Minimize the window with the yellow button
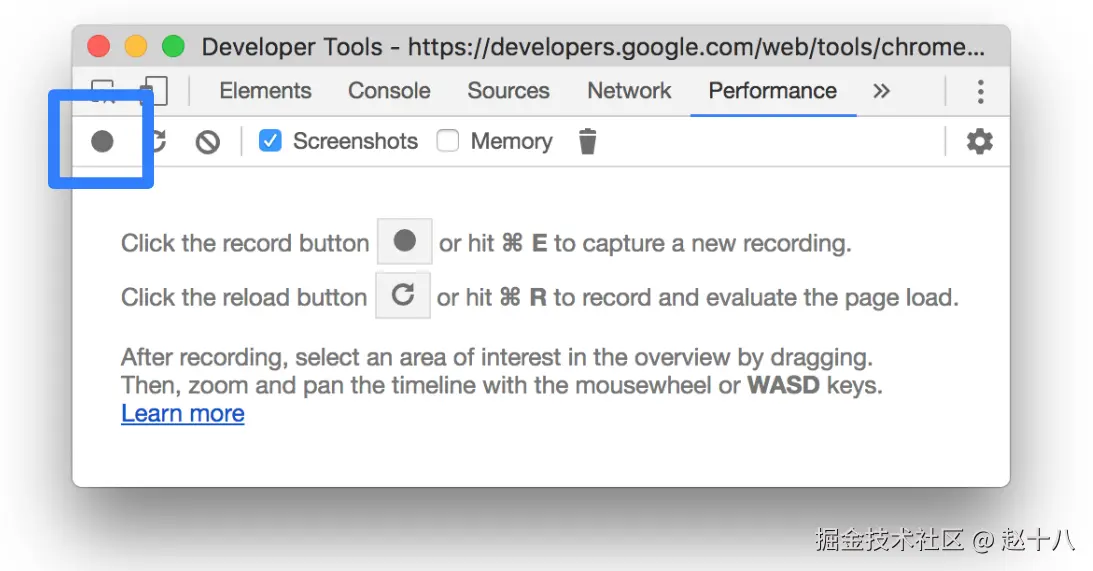Image resolution: width=1093 pixels, height=571 pixels. point(135,46)
